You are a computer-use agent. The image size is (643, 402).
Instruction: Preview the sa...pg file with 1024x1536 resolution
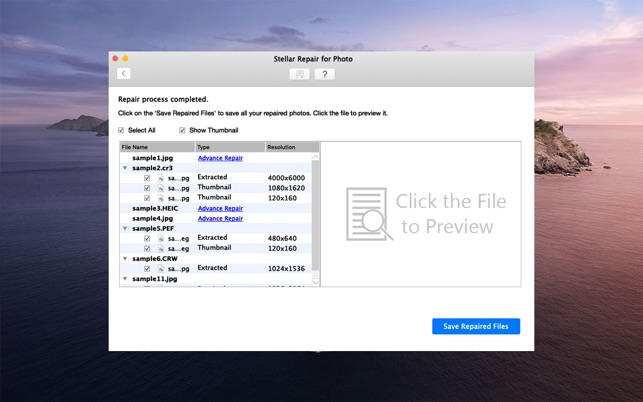click(178, 269)
